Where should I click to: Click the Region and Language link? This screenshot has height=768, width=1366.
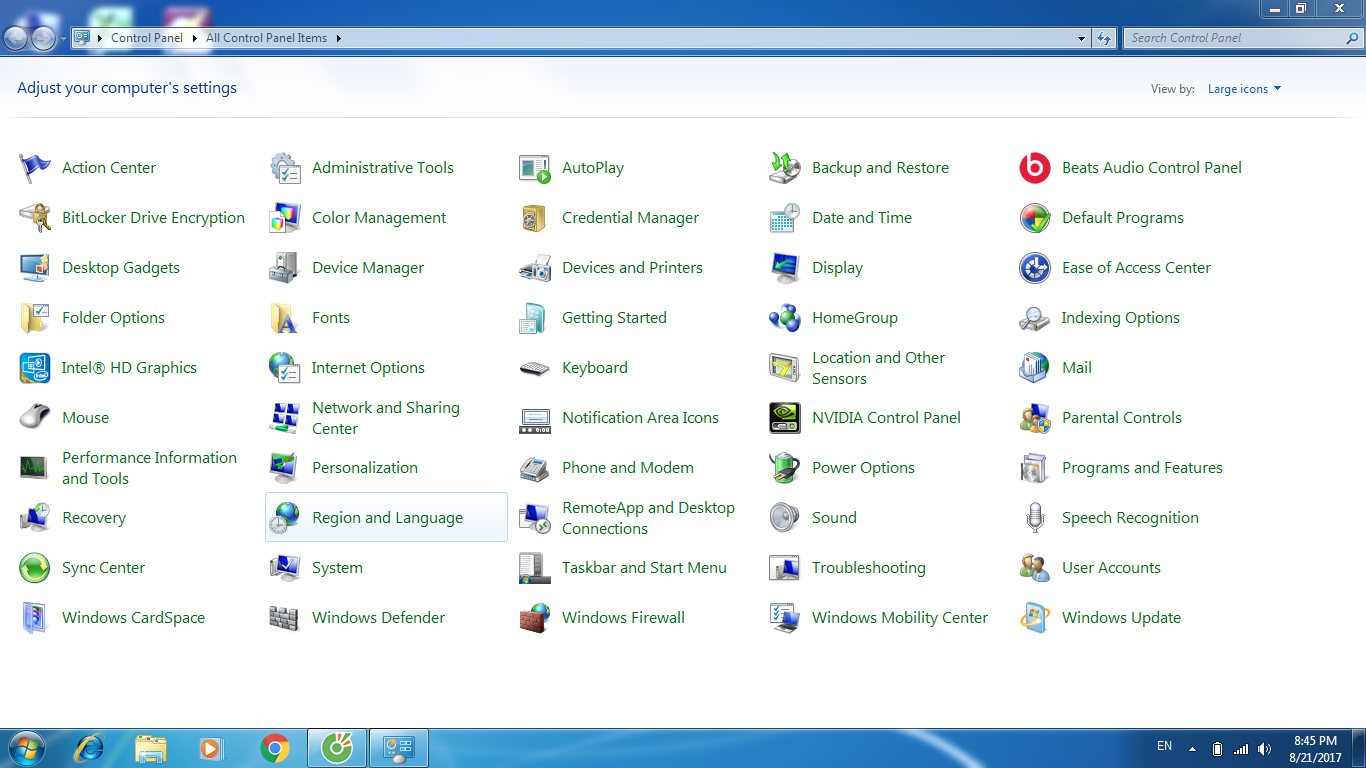(x=387, y=518)
